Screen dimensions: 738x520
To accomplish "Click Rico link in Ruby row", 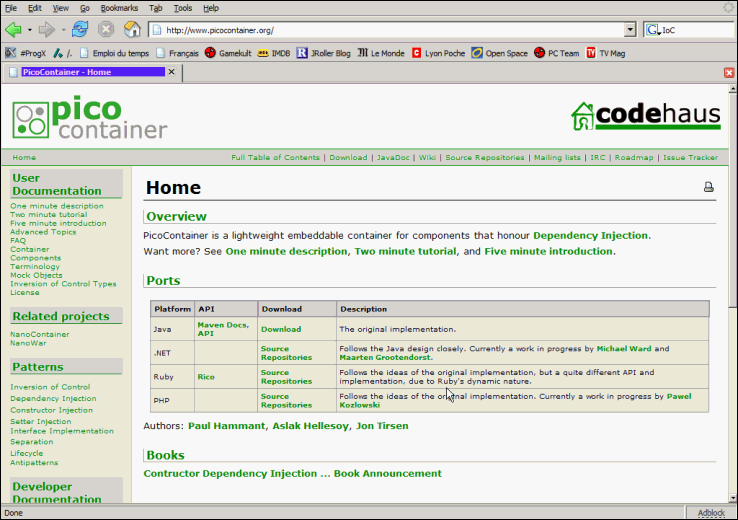I will pyautogui.click(x=206, y=376).
